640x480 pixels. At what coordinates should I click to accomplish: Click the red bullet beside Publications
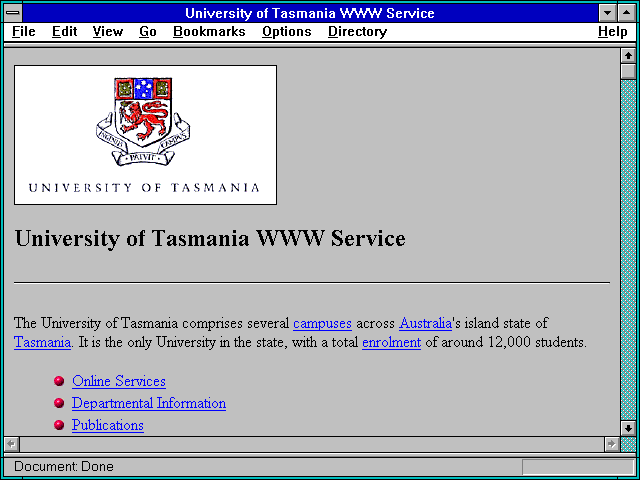coord(59,425)
